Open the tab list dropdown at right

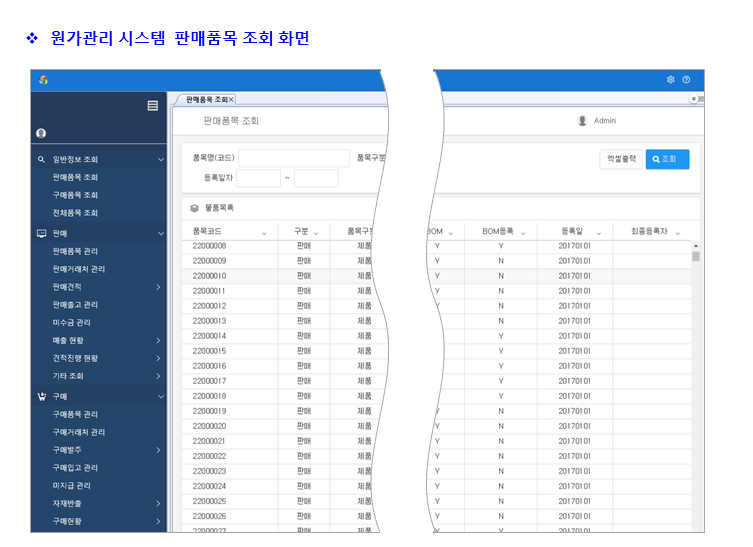click(x=693, y=99)
